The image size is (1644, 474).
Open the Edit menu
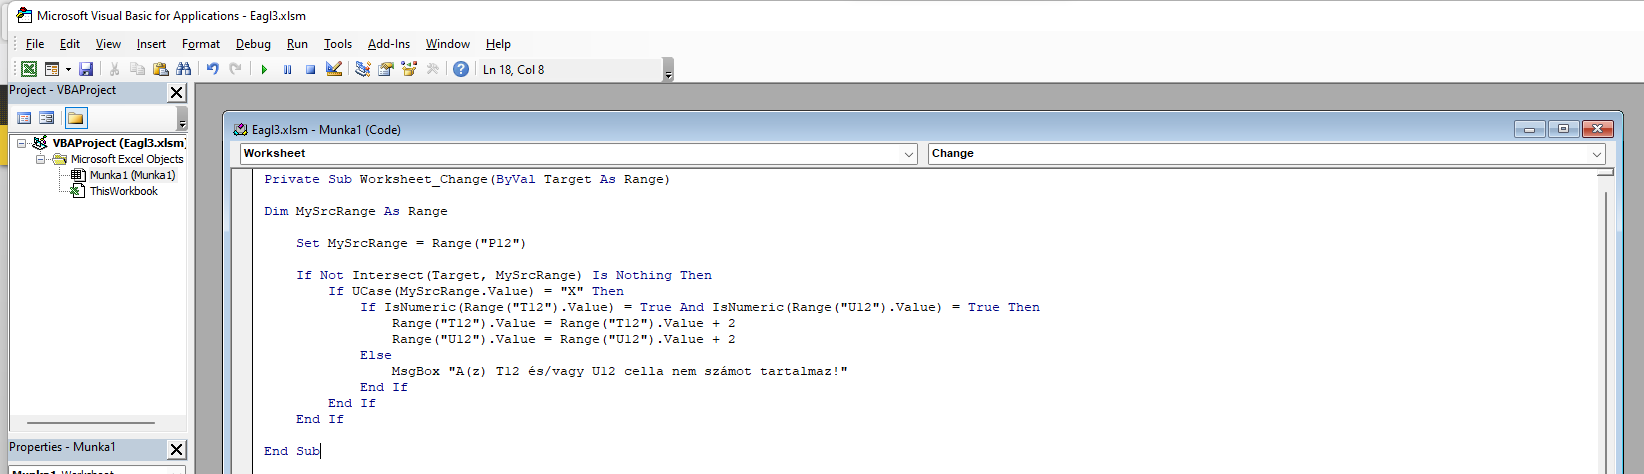tap(70, 44)
